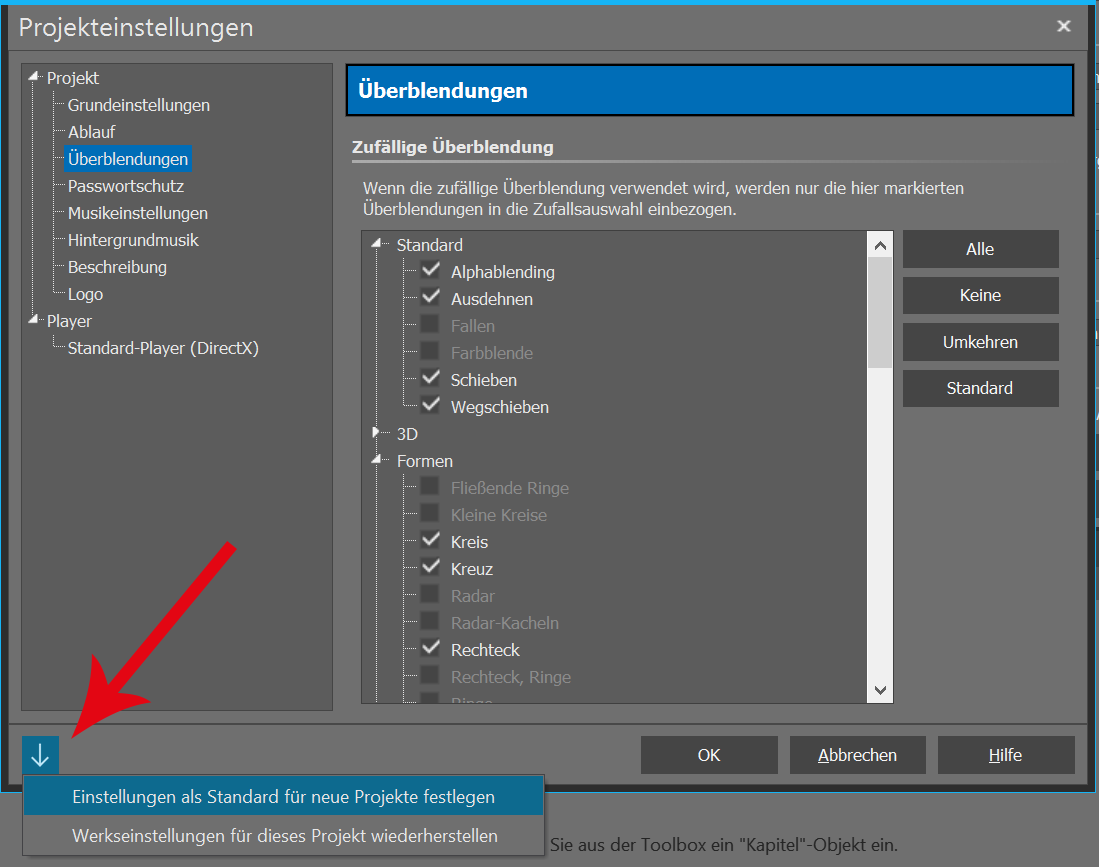Collapse the Formen group
Viewport: 1099px width, 867px height.
(377, 461)
